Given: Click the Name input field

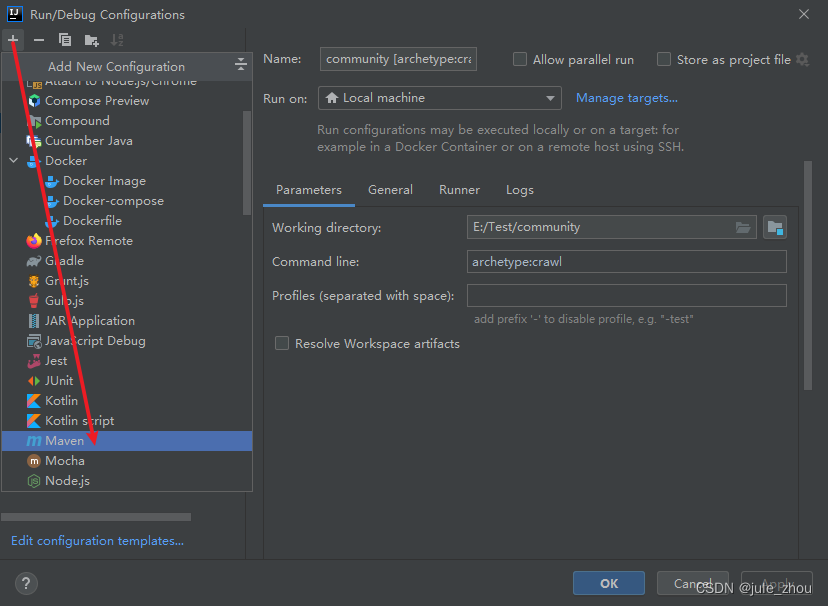Looking at the screenshot, I should [x=398, y=59].
